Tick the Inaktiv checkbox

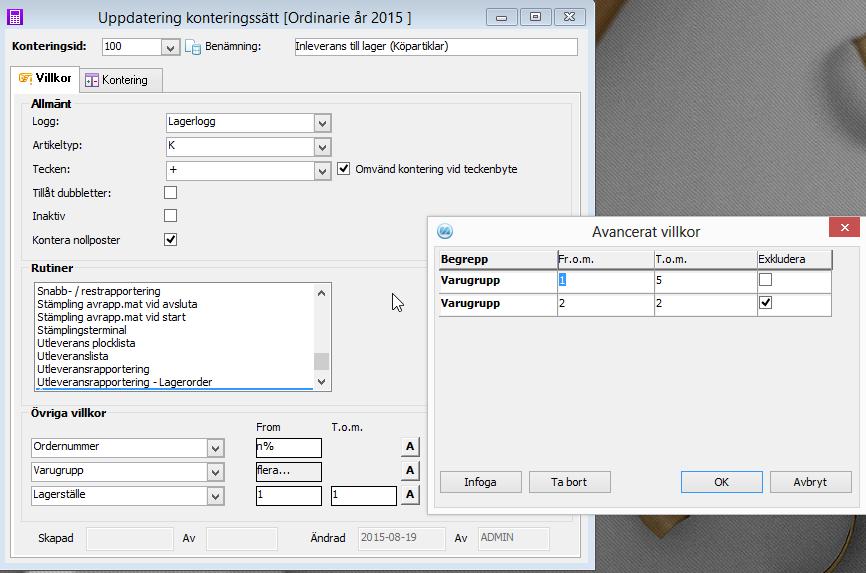pyautogui.click(x=171, y=215)
